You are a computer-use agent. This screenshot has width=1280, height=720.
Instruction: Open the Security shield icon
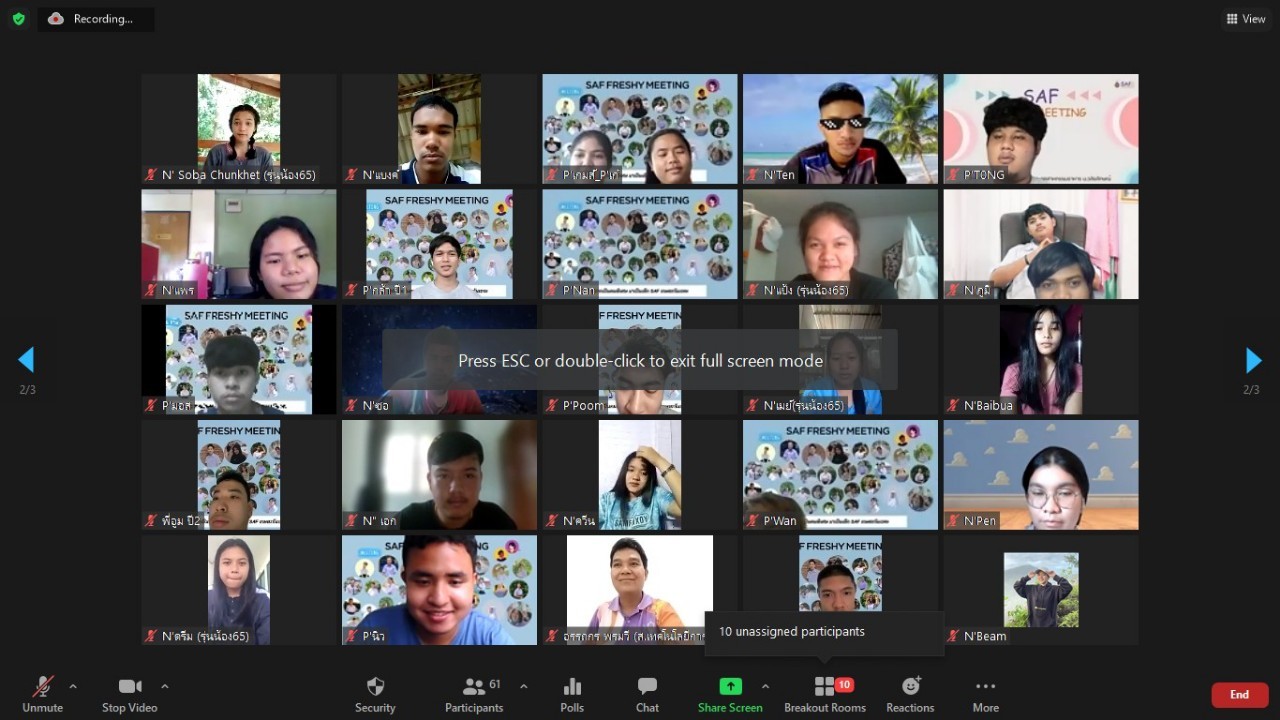click(375, 687)
